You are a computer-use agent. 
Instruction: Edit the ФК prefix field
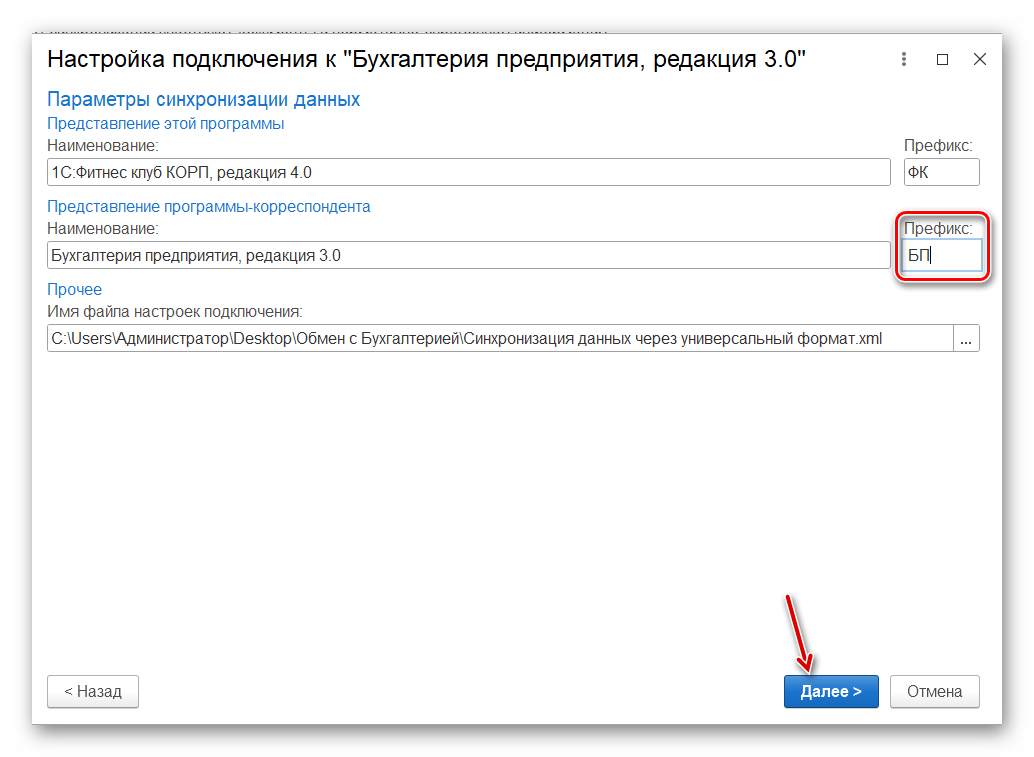tap(941, 172)
